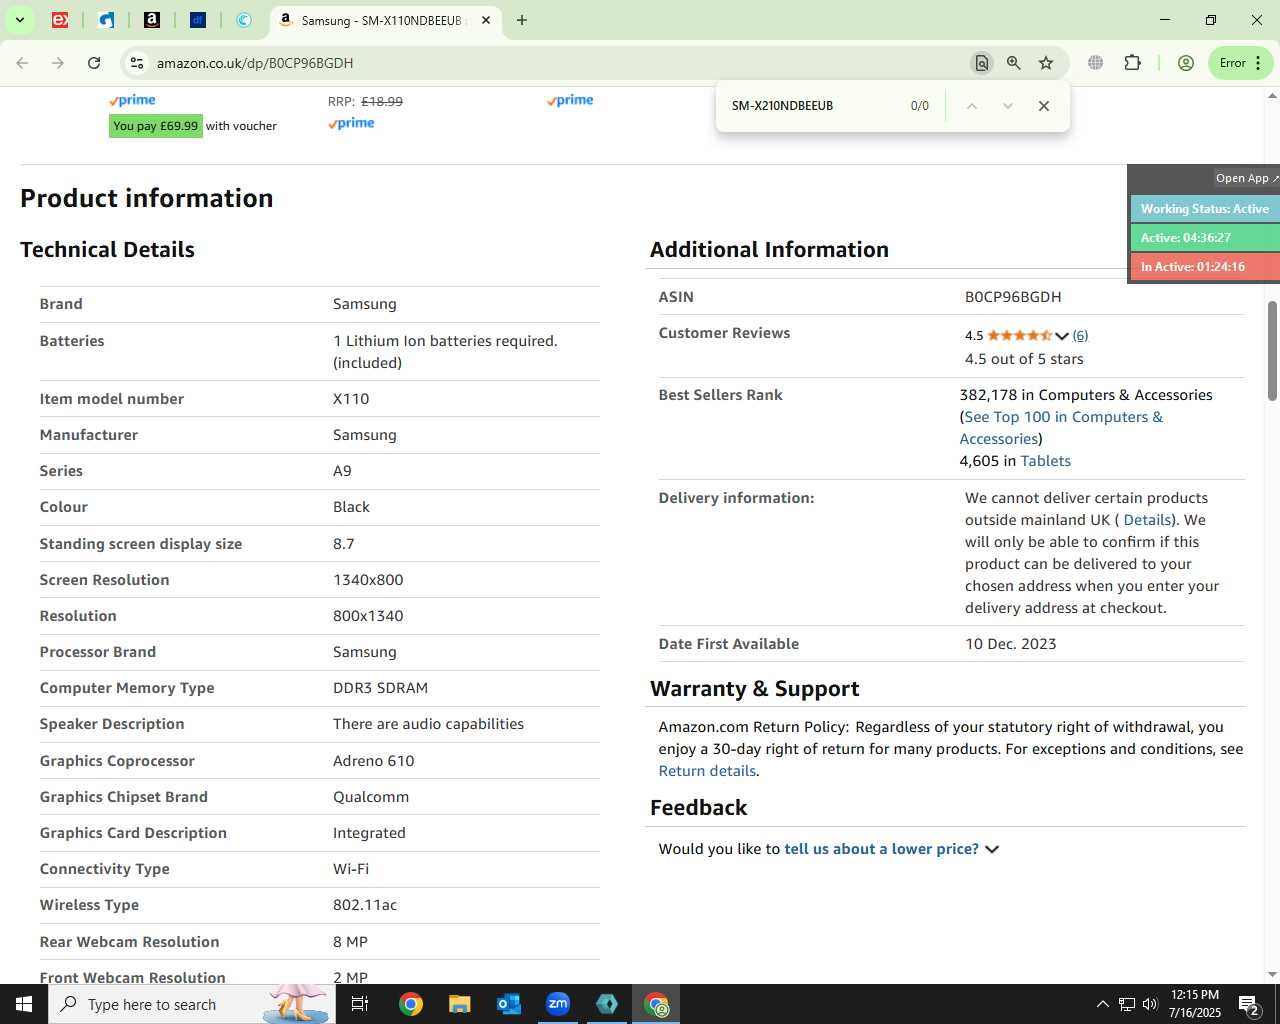Switch to the first red pinned tab
The width and height of the screenshot is (1280, 1024).
(x=60, y=20)
